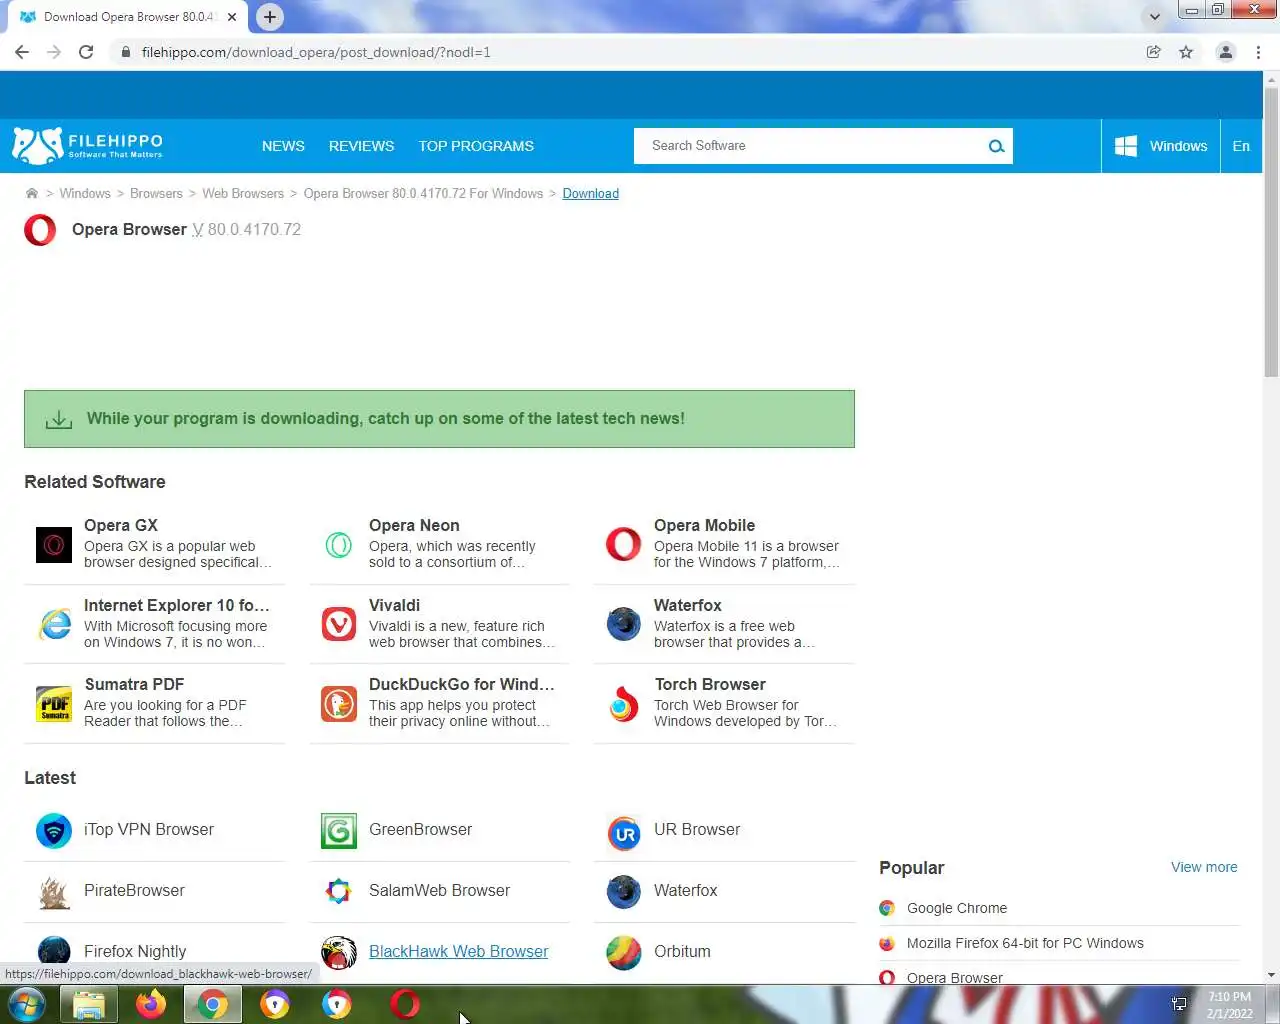Click the Opera GX icon
Screen dimensions: 1280x1024
coord(54,545)
